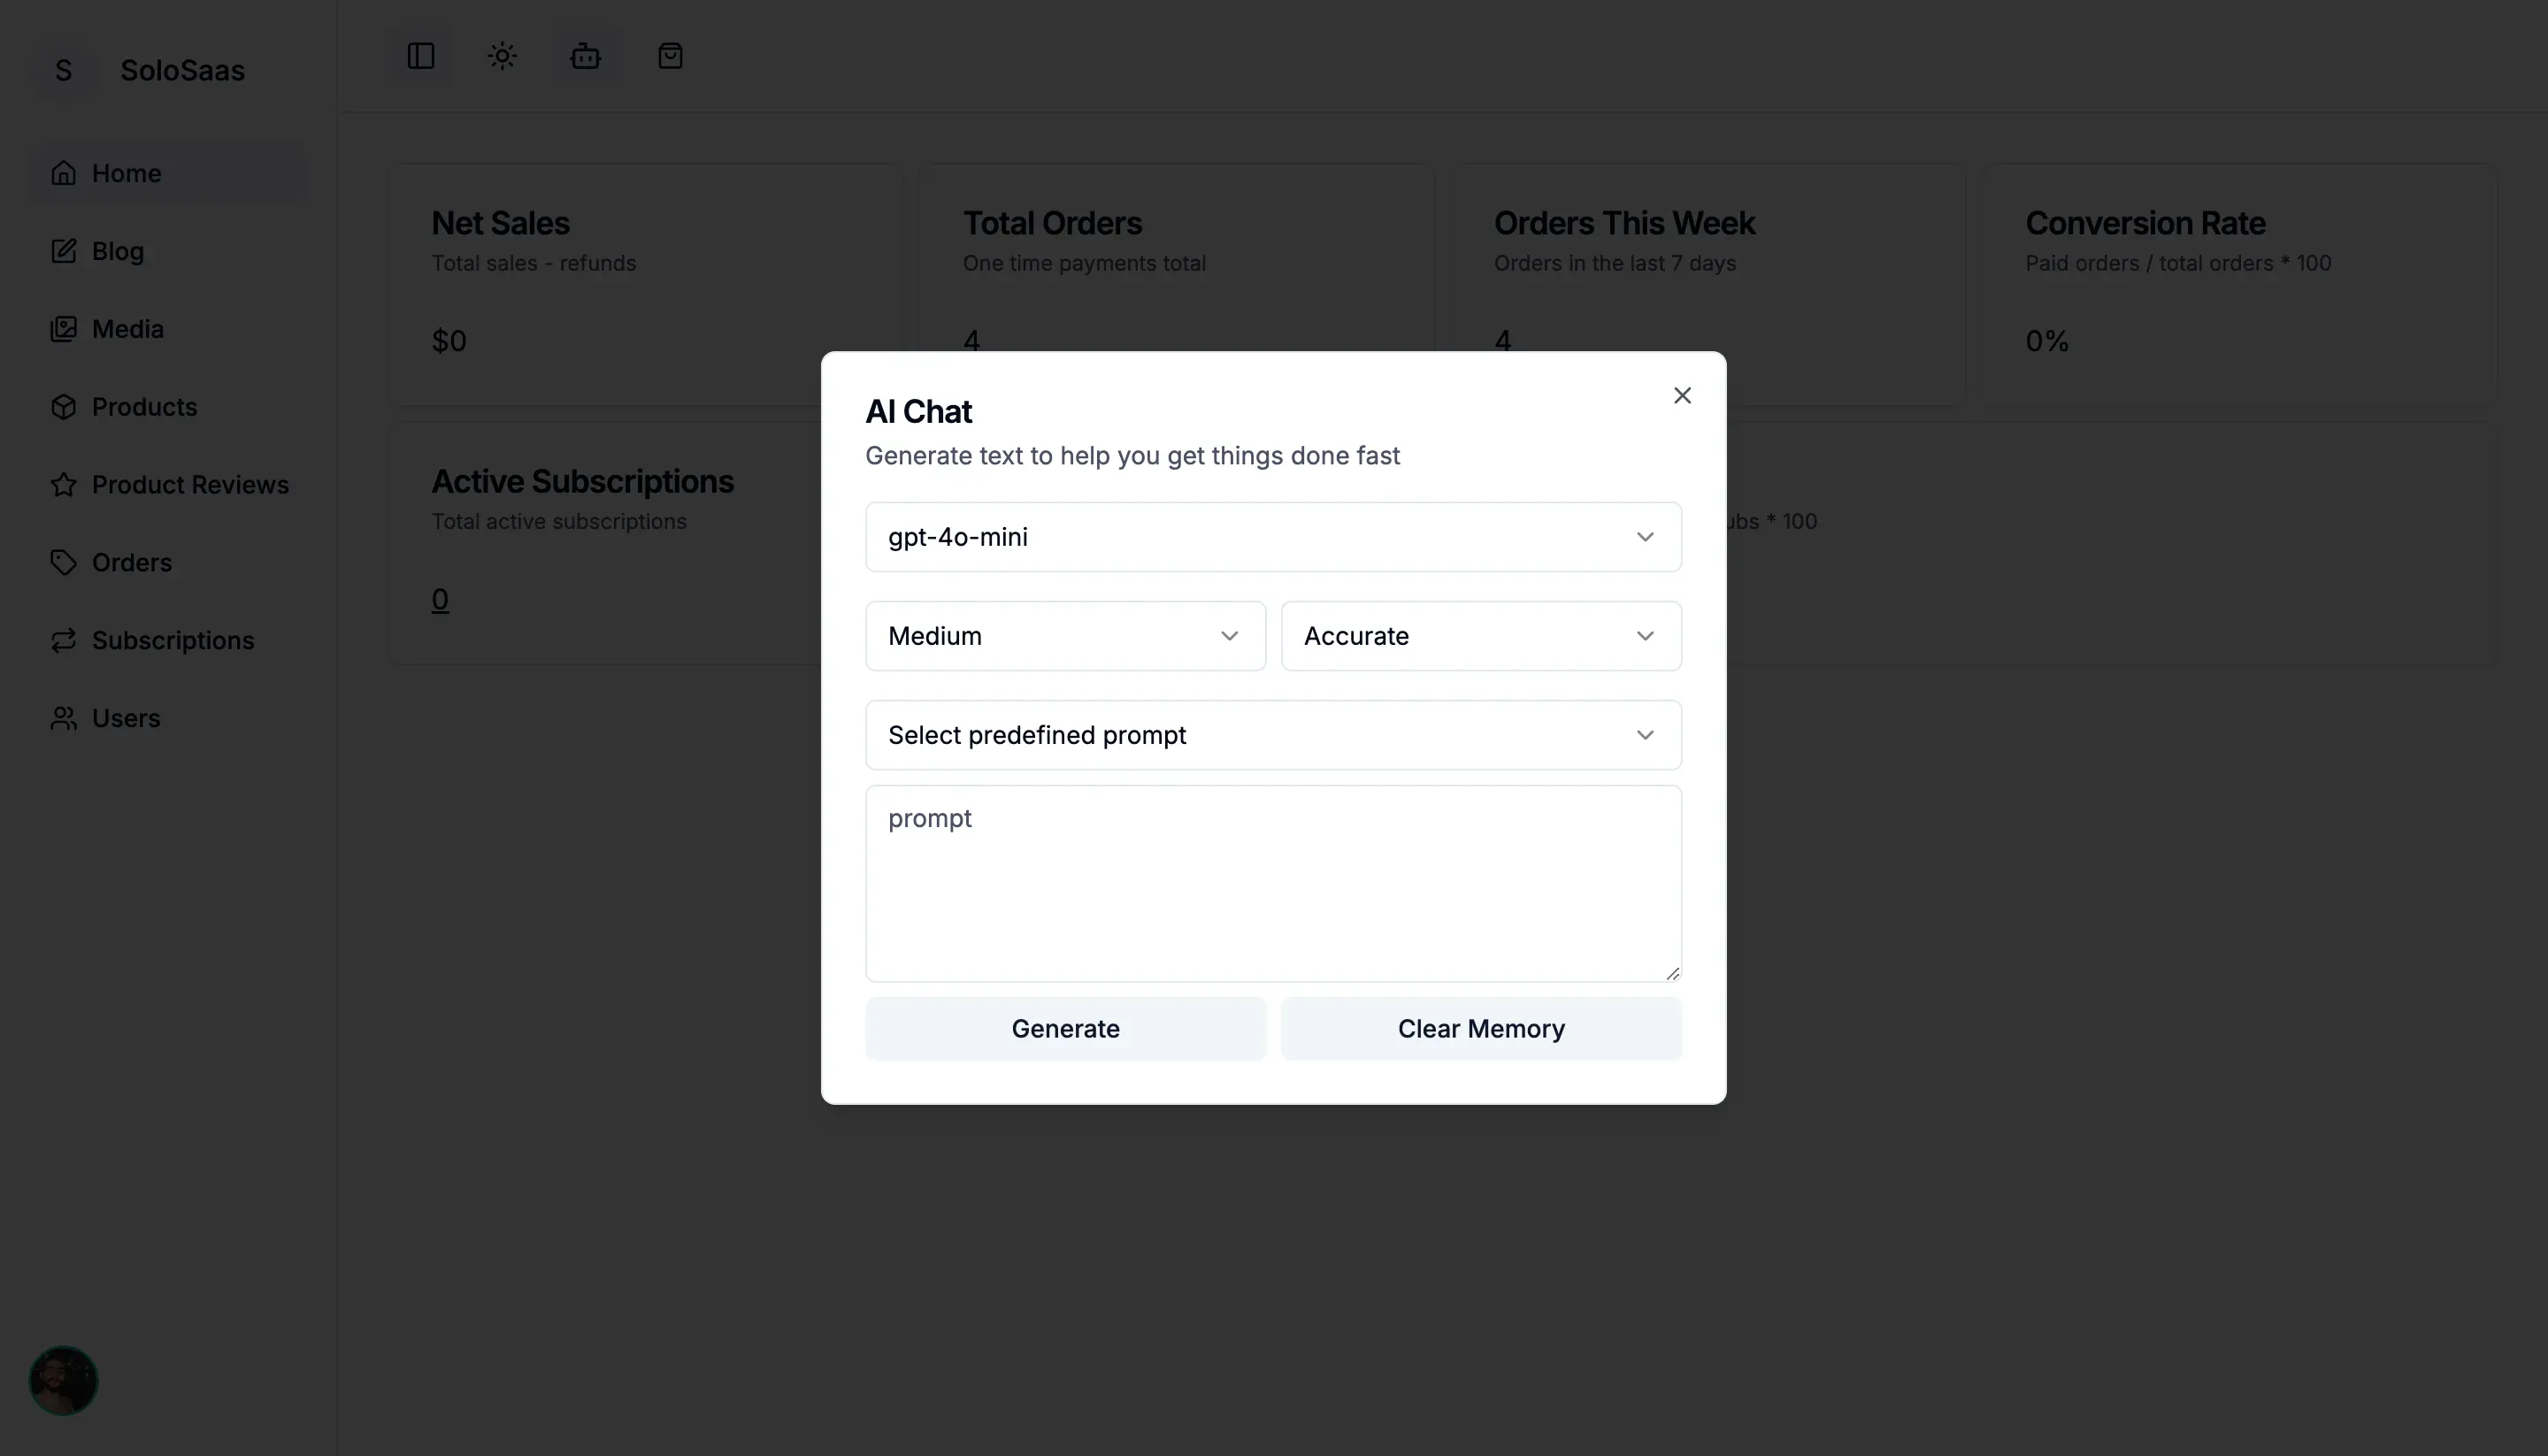Click the Active Subscriptions count 0 link
Viewport: 2548px width, 1456px height.
[440, 599]
